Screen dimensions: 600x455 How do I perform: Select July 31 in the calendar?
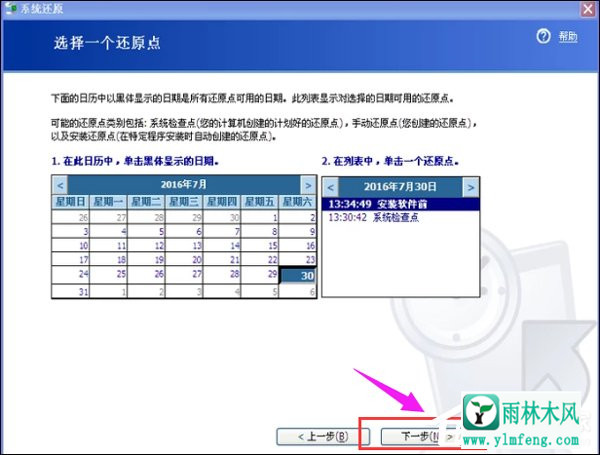coord(71,292)
